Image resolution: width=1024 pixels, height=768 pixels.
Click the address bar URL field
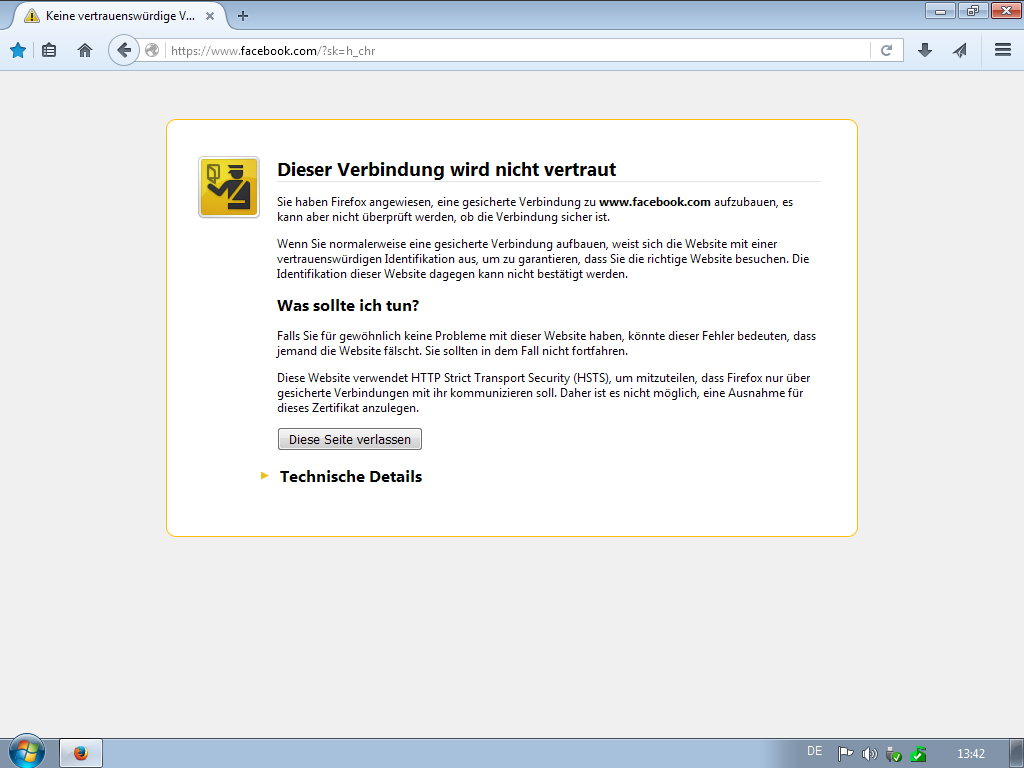coord(519,50)
